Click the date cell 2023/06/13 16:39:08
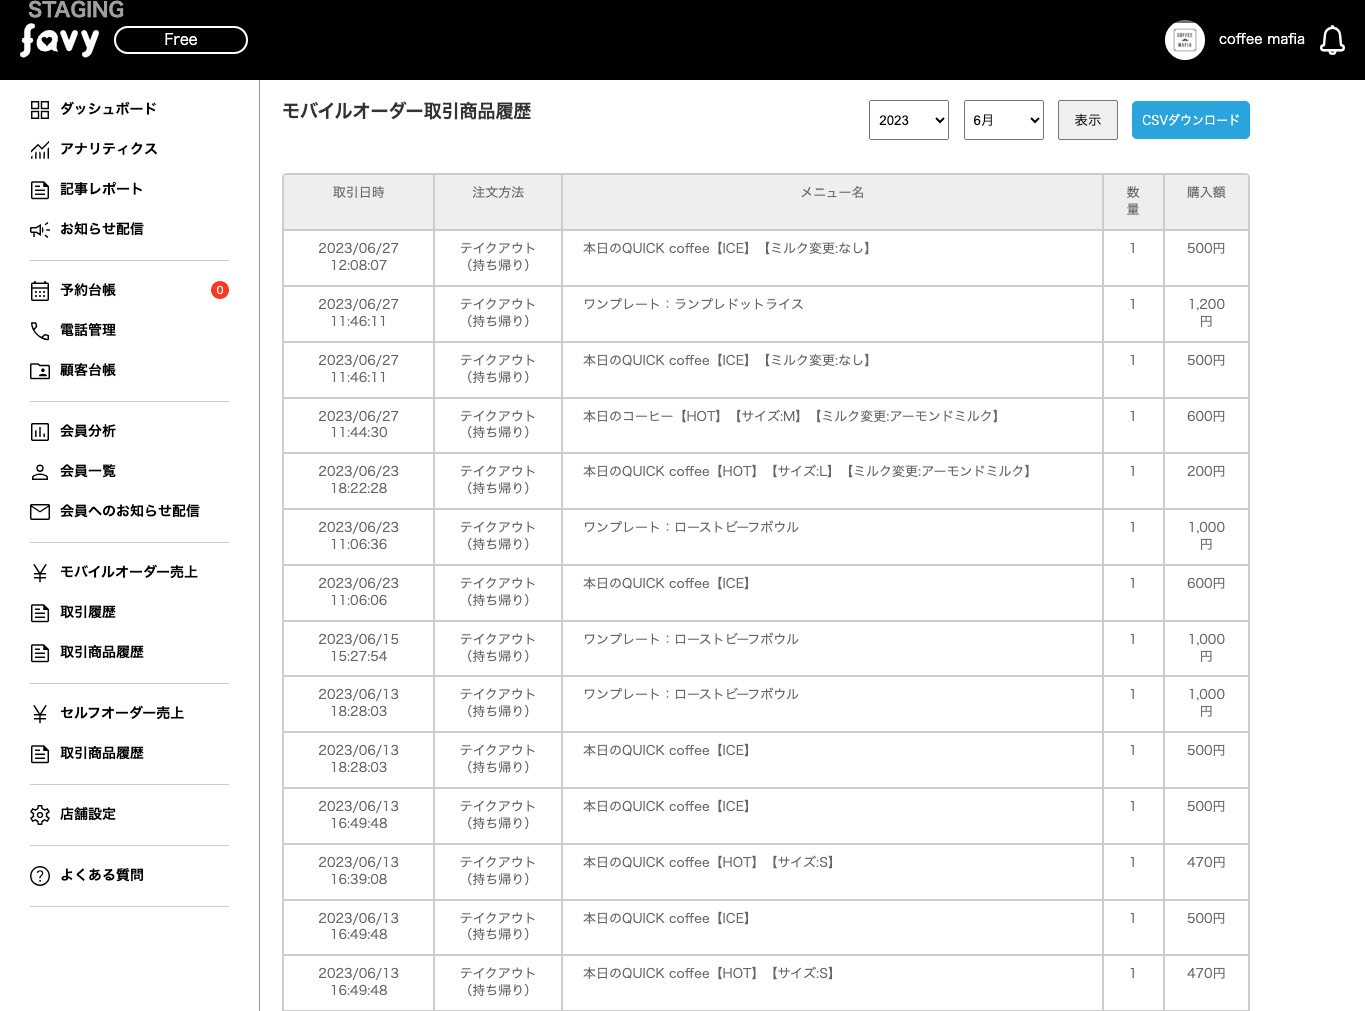This screenshot has width=1365, height=1011. click(359, 871)
